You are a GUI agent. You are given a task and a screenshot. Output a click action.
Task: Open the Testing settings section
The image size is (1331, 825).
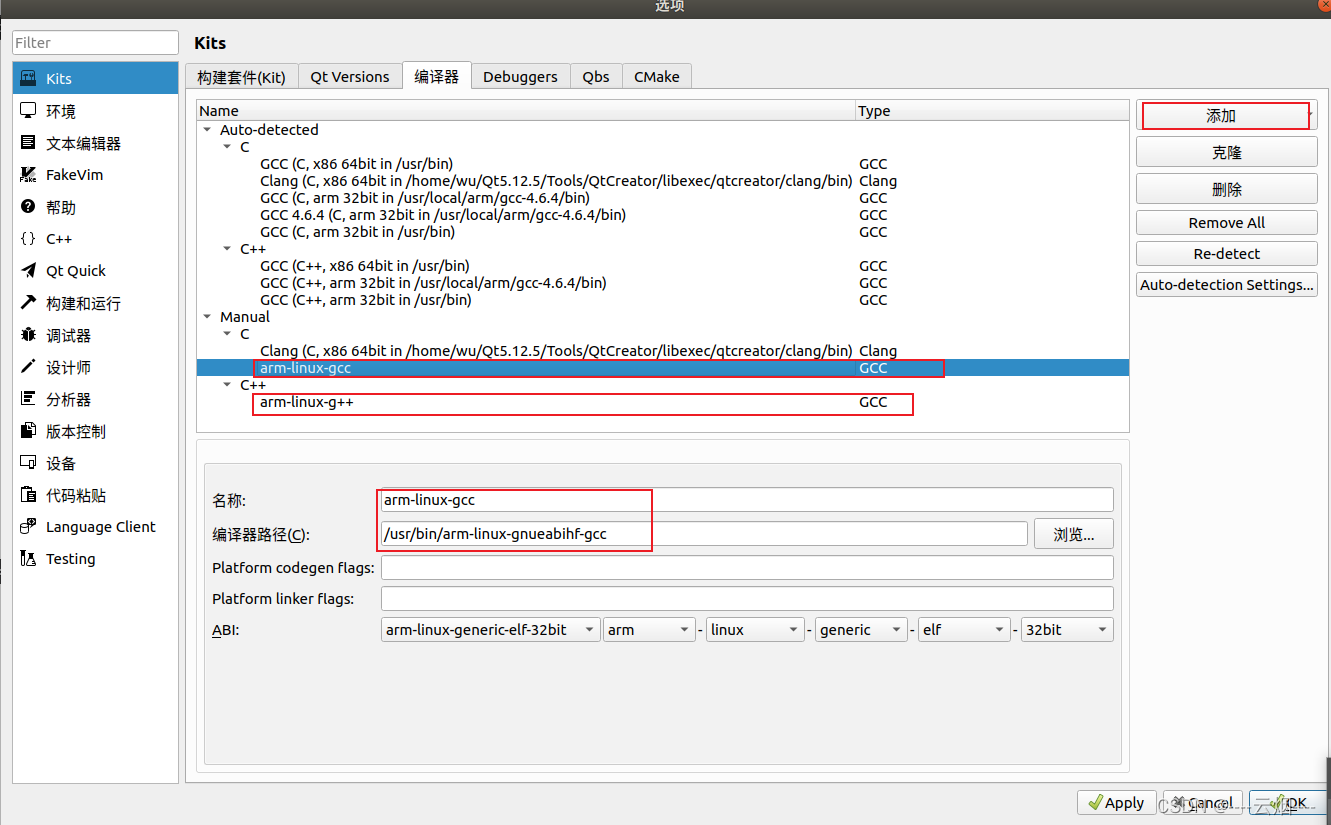[x=69, y=558]
